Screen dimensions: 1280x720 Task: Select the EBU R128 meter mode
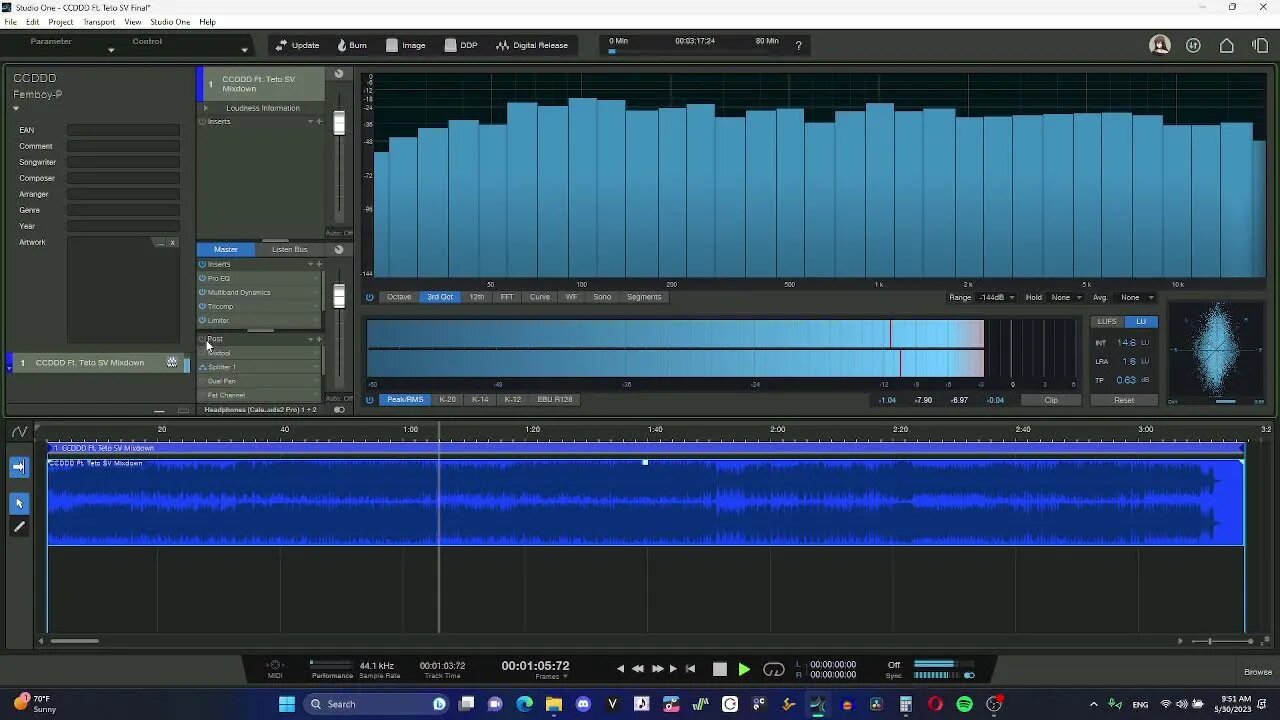pos(555,400)
